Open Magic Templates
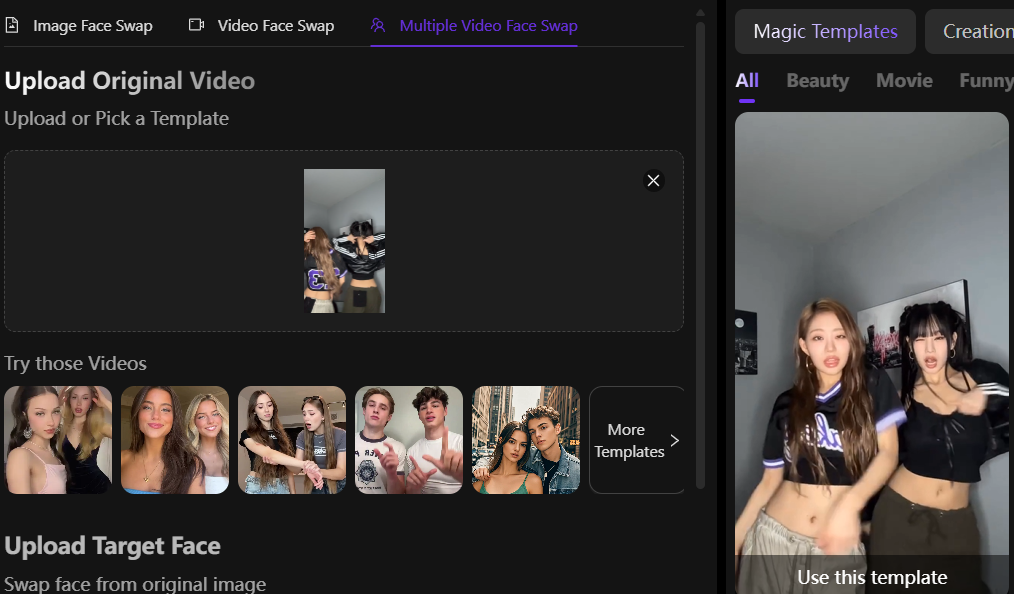Screen dimensions: 1014x594 [x=824, y=31]
